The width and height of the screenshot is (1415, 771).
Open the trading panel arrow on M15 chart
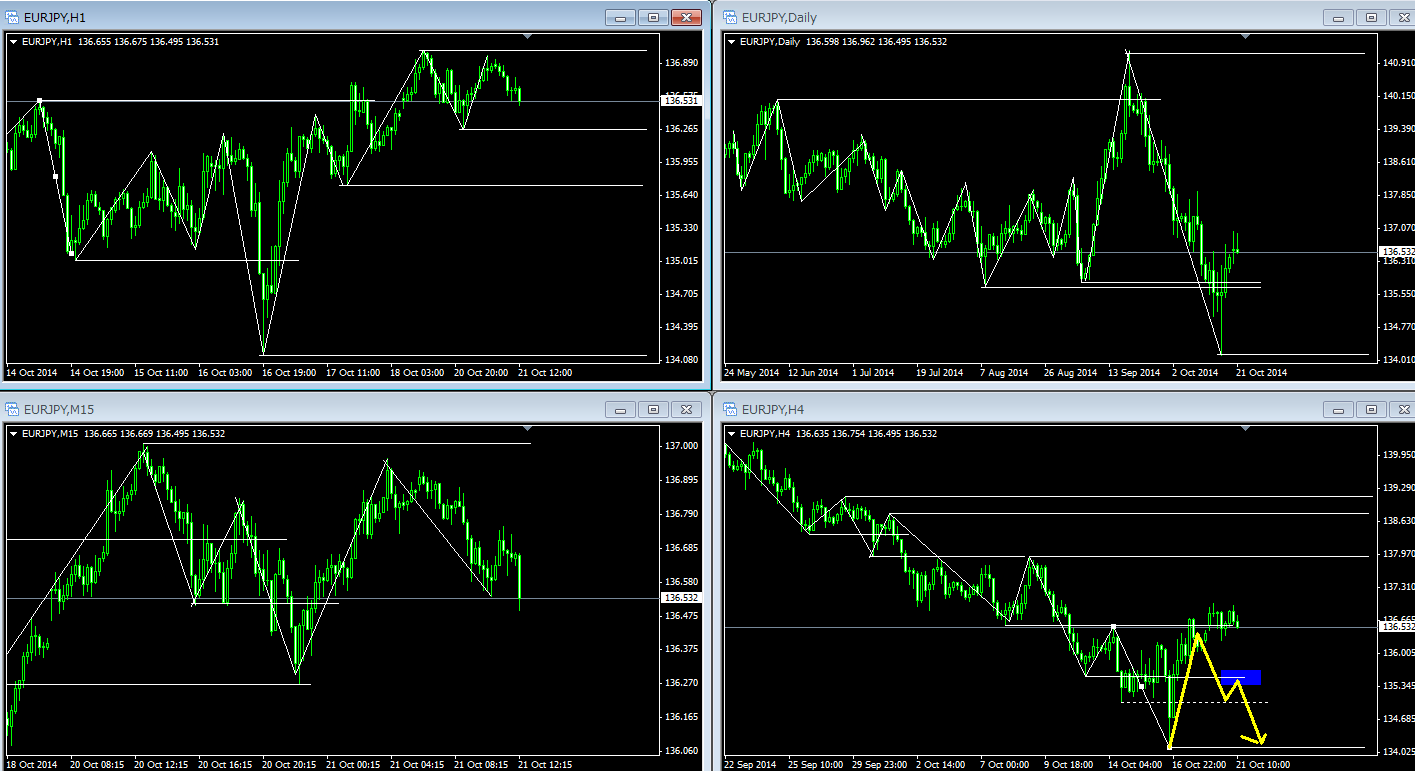pos(12,434)
